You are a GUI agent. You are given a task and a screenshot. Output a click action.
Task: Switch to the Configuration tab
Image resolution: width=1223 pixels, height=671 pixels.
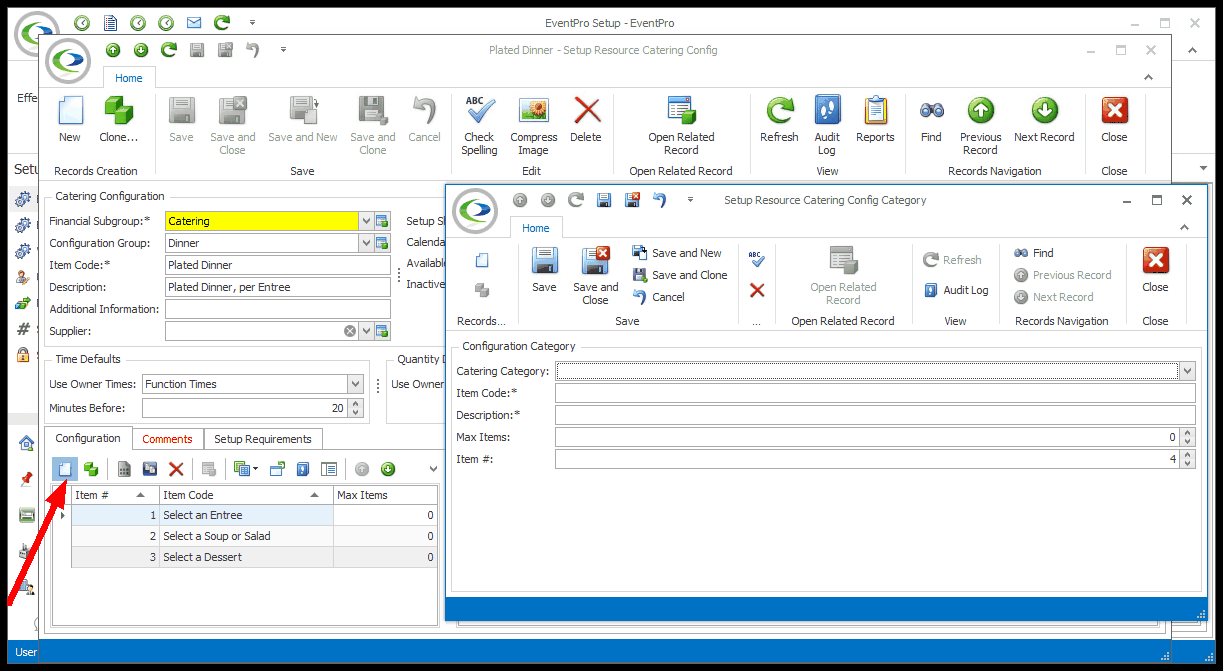(88, 438)
